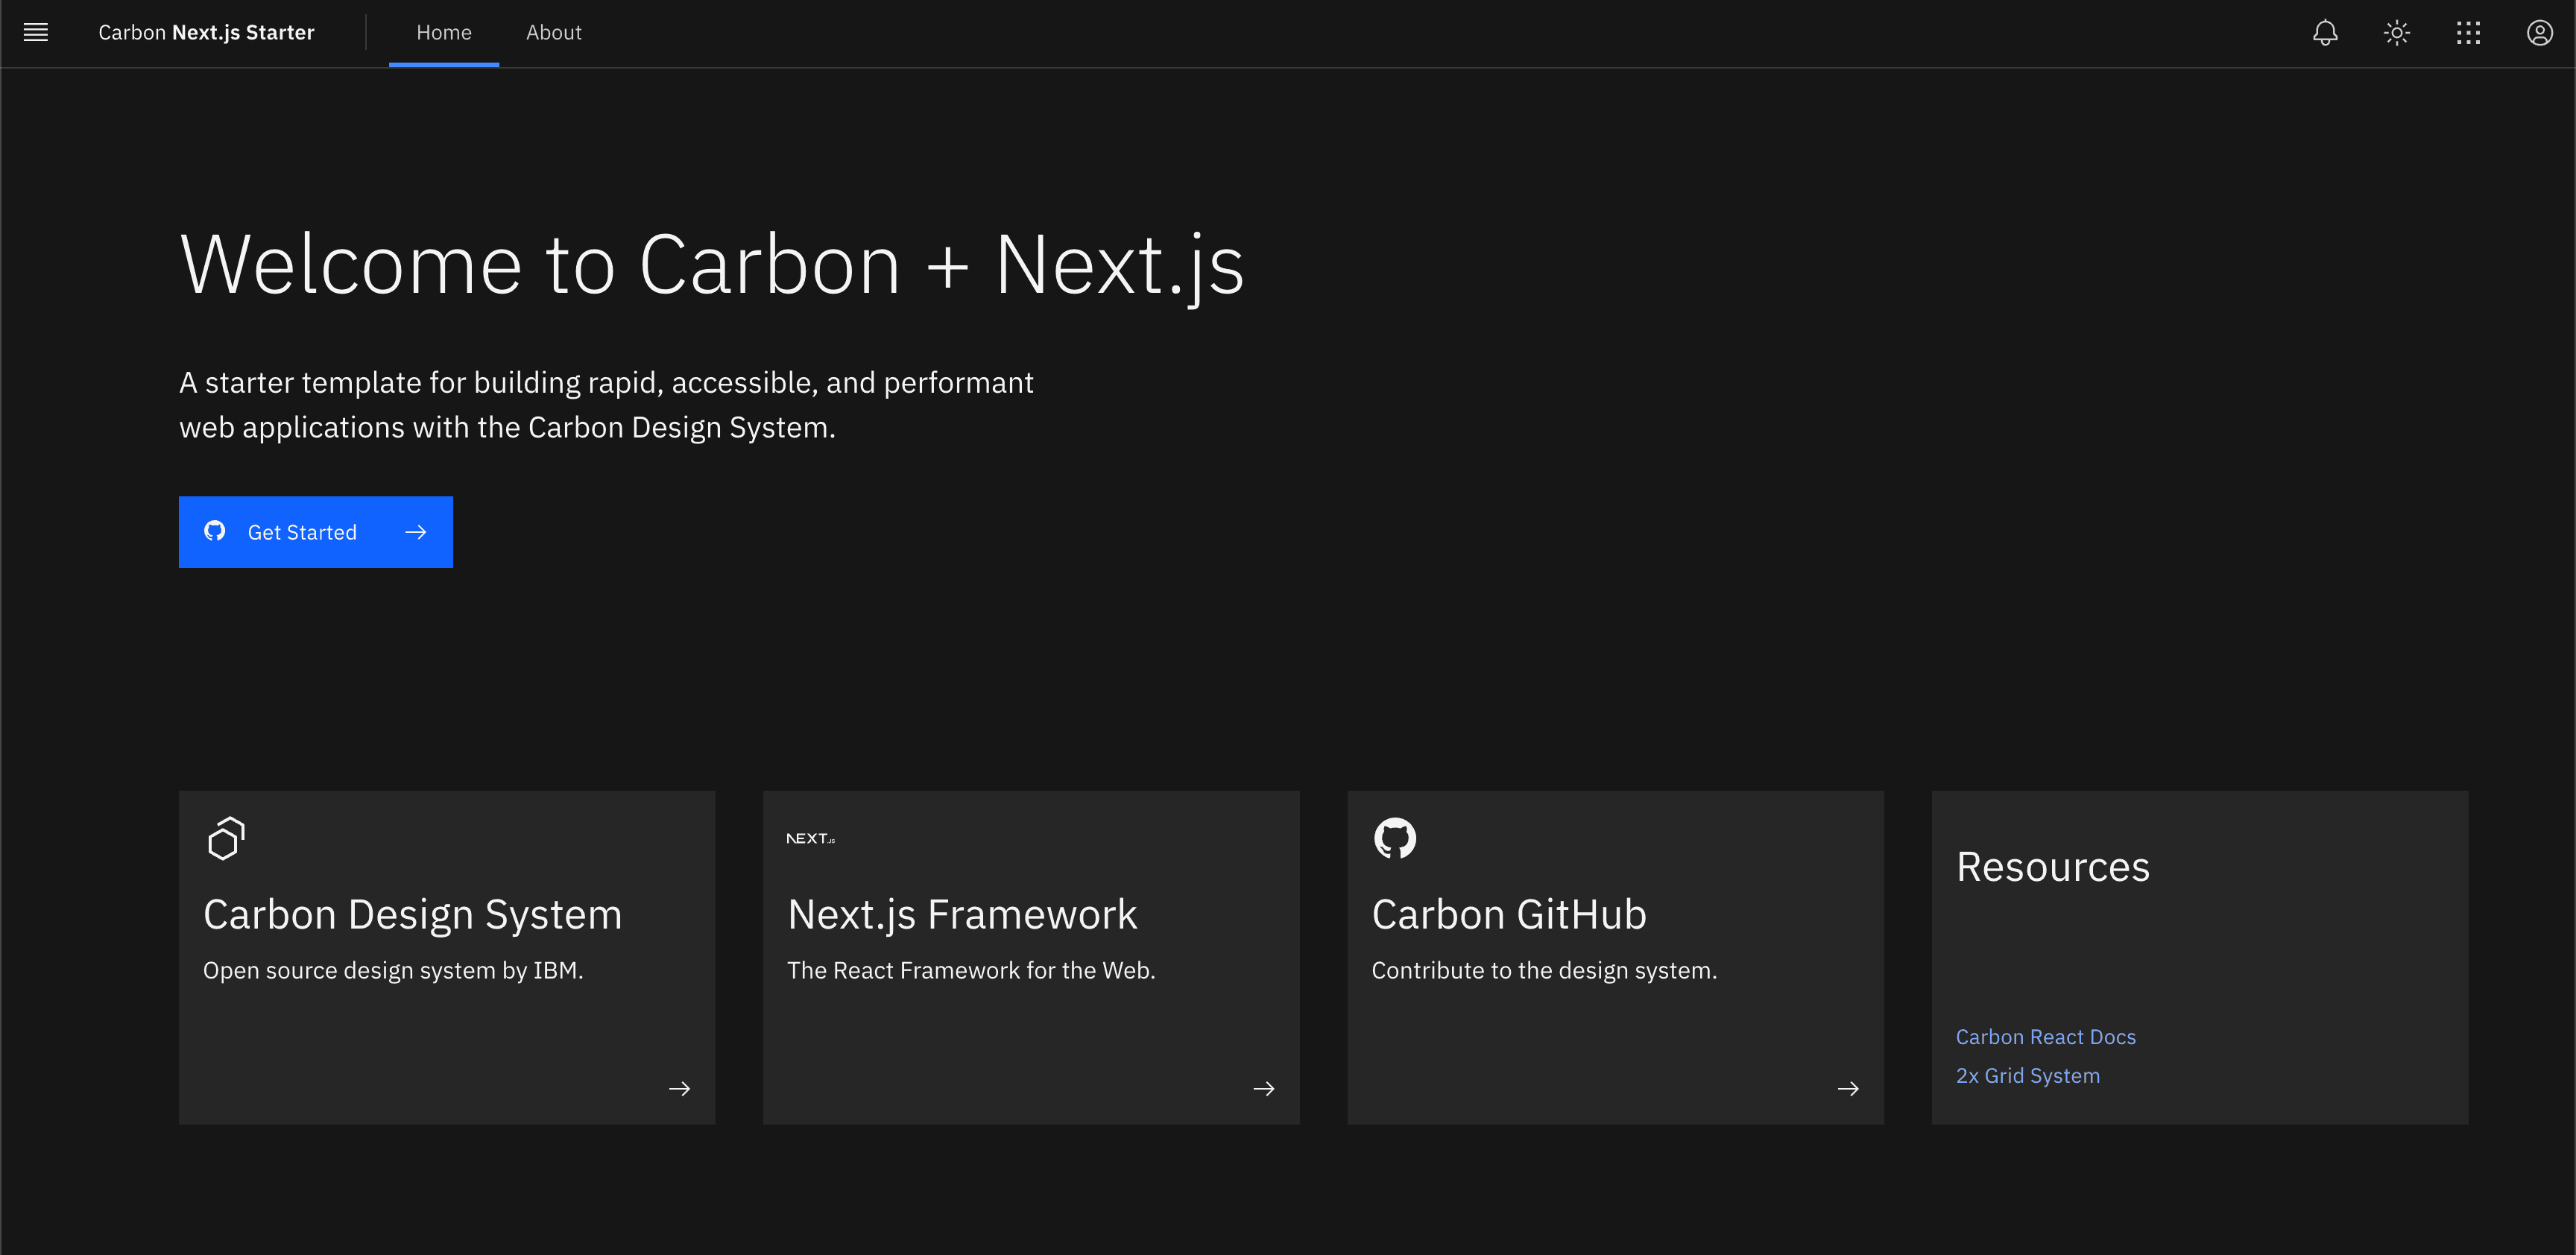Open the app switcher grid icon
Viewport: 2576px width, 1255px height.
click(x=2468, y=33)
